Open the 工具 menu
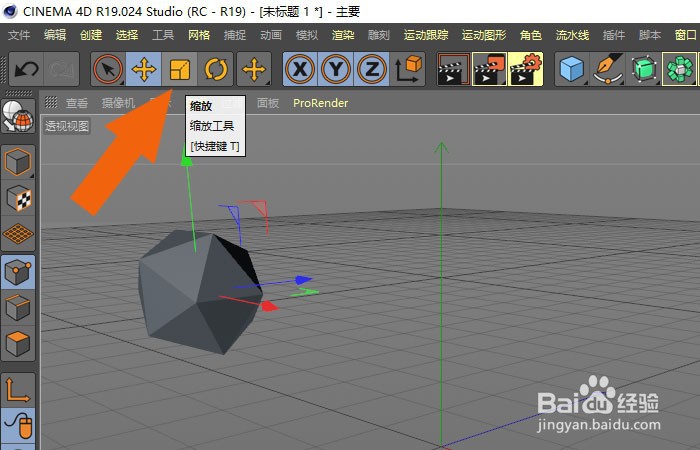Screen dimensions: 700x450 [163, 35]
